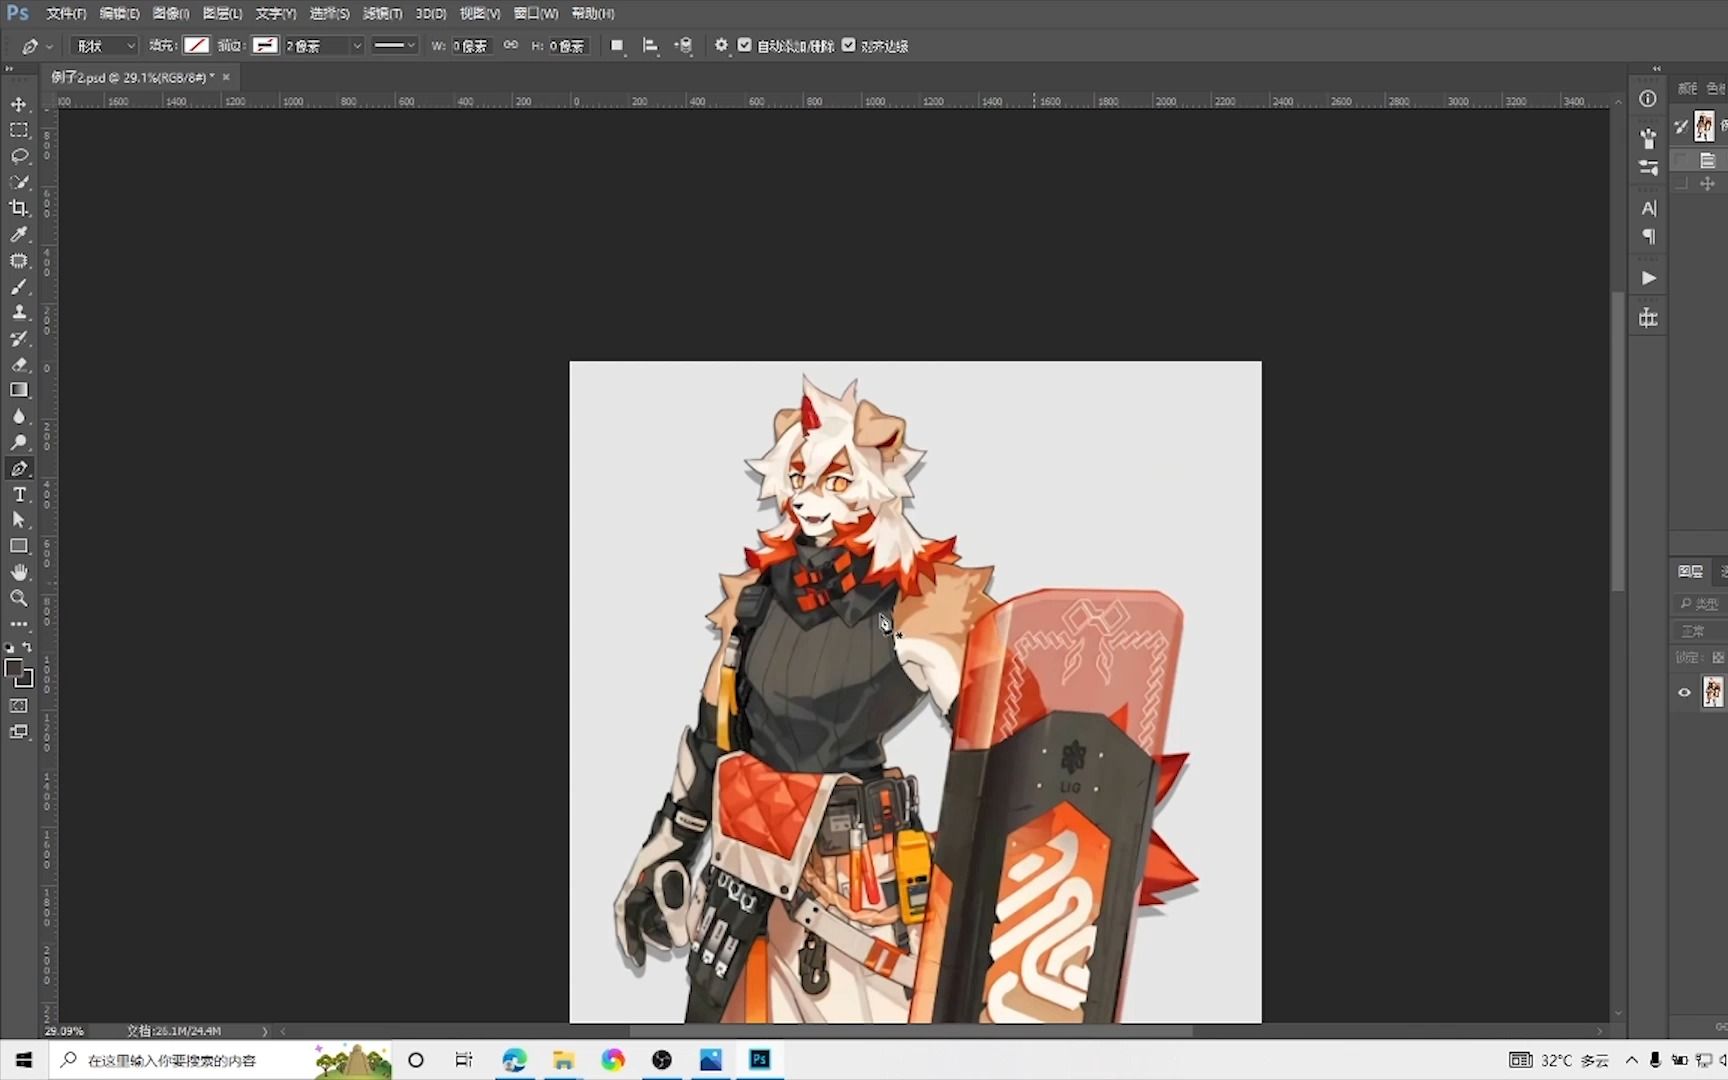The image size is (1728, 1080).
Task: Swap foreground and background colors
Action: click(27, 648)
